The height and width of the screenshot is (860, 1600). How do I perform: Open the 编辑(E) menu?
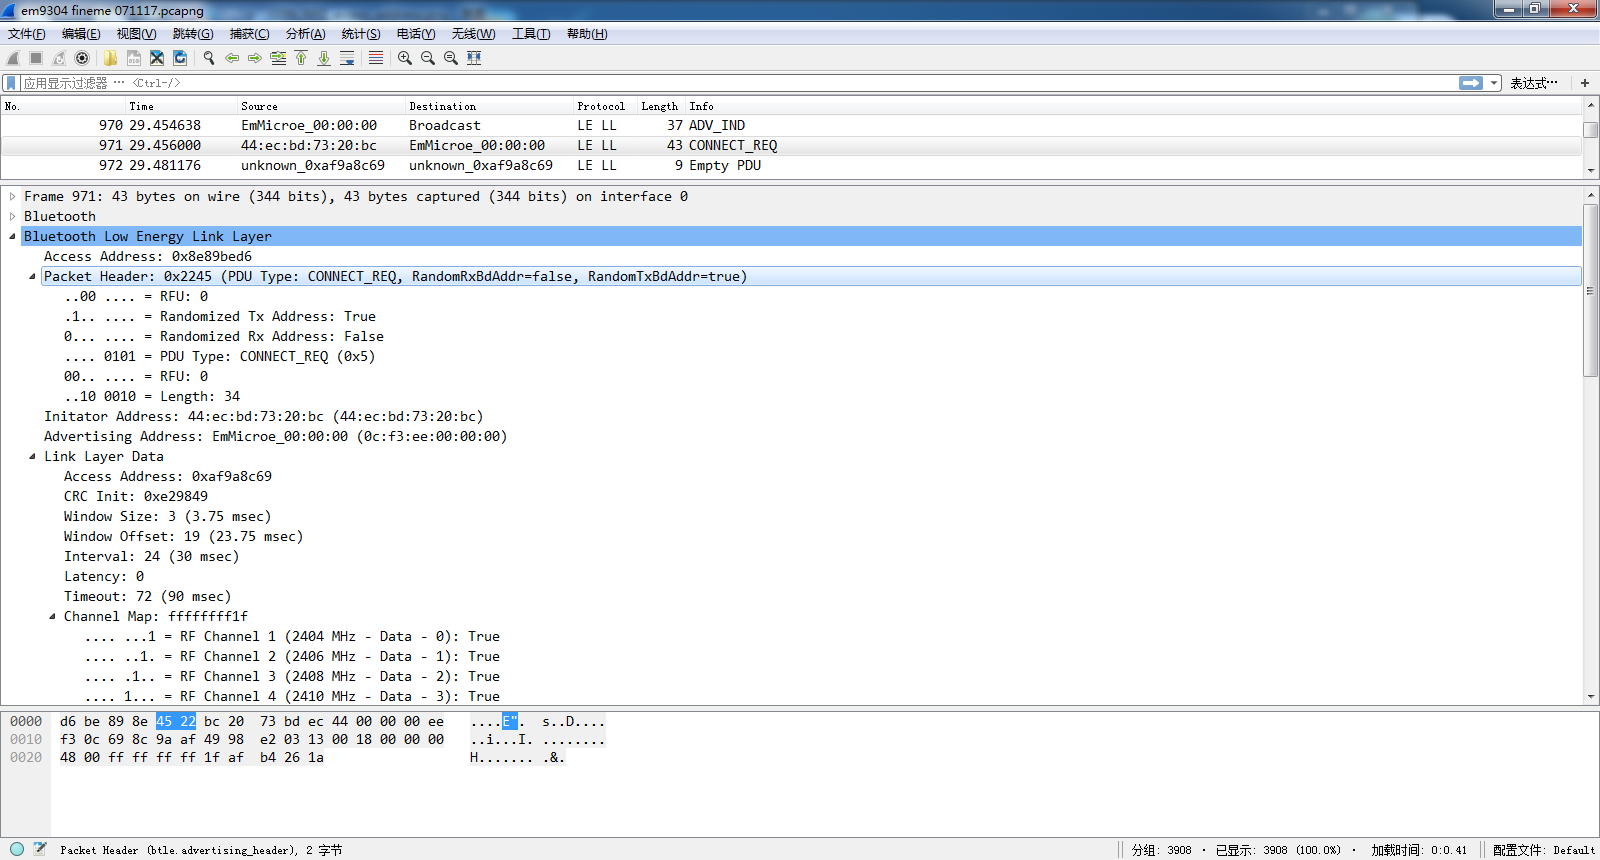tap(81, 34)
